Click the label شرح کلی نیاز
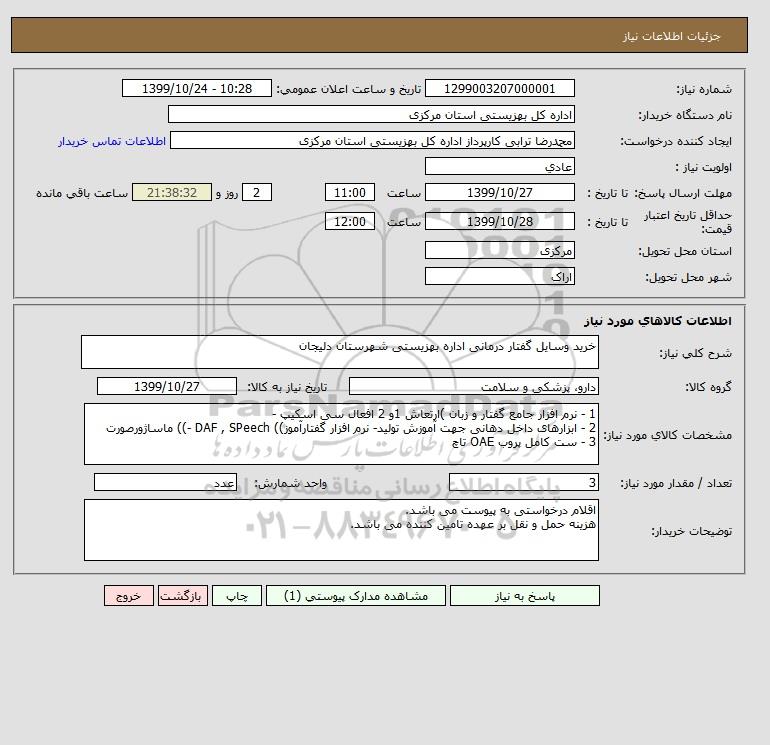This screenshot has height=745, width=770. tap(695, 353)
